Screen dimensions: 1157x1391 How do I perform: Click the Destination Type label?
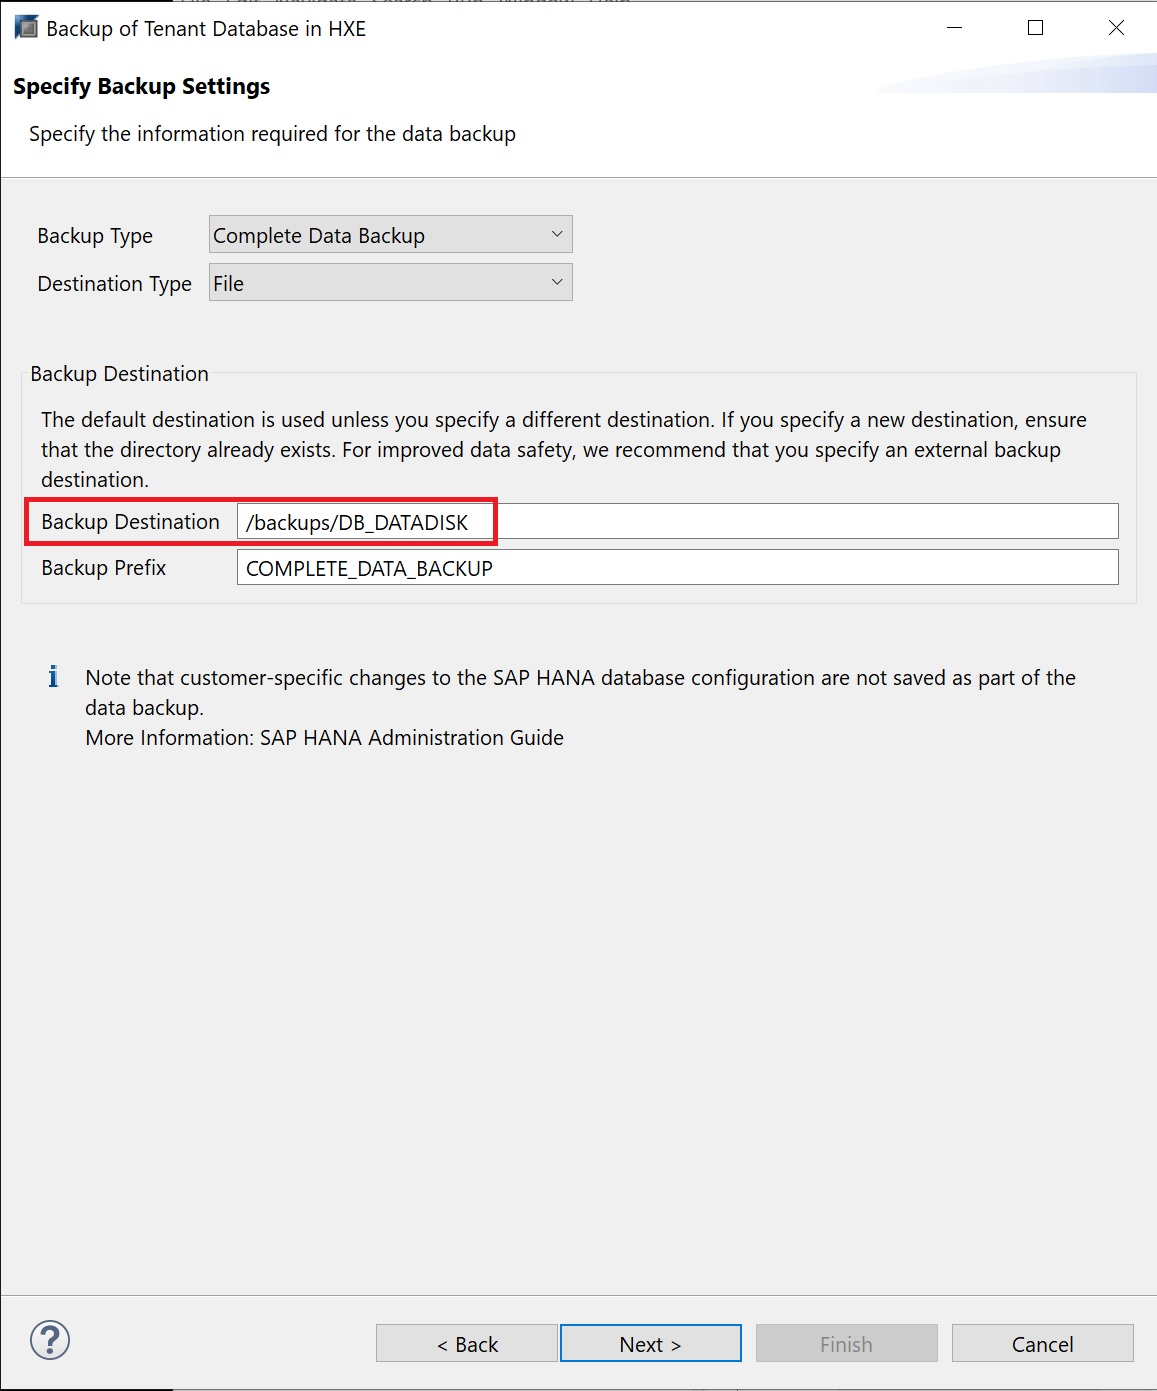(114, 284)
